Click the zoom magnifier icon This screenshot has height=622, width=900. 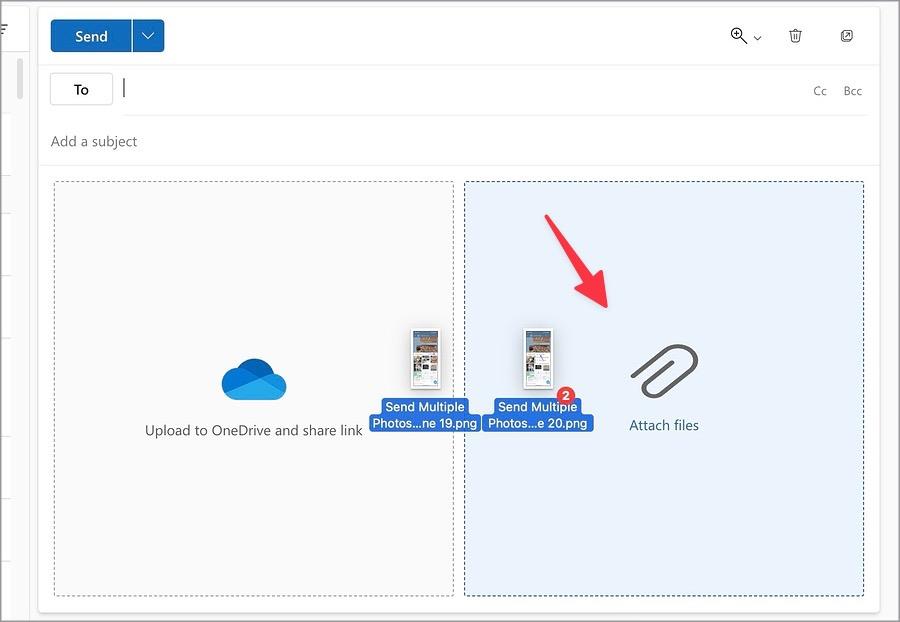tap(738, 36)
